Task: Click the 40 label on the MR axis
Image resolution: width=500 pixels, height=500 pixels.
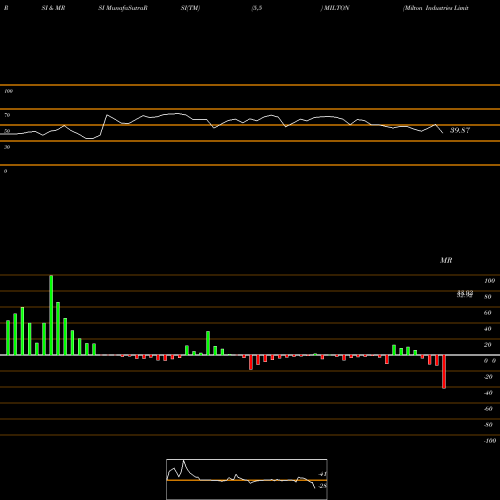Action: tap(488, 329)
